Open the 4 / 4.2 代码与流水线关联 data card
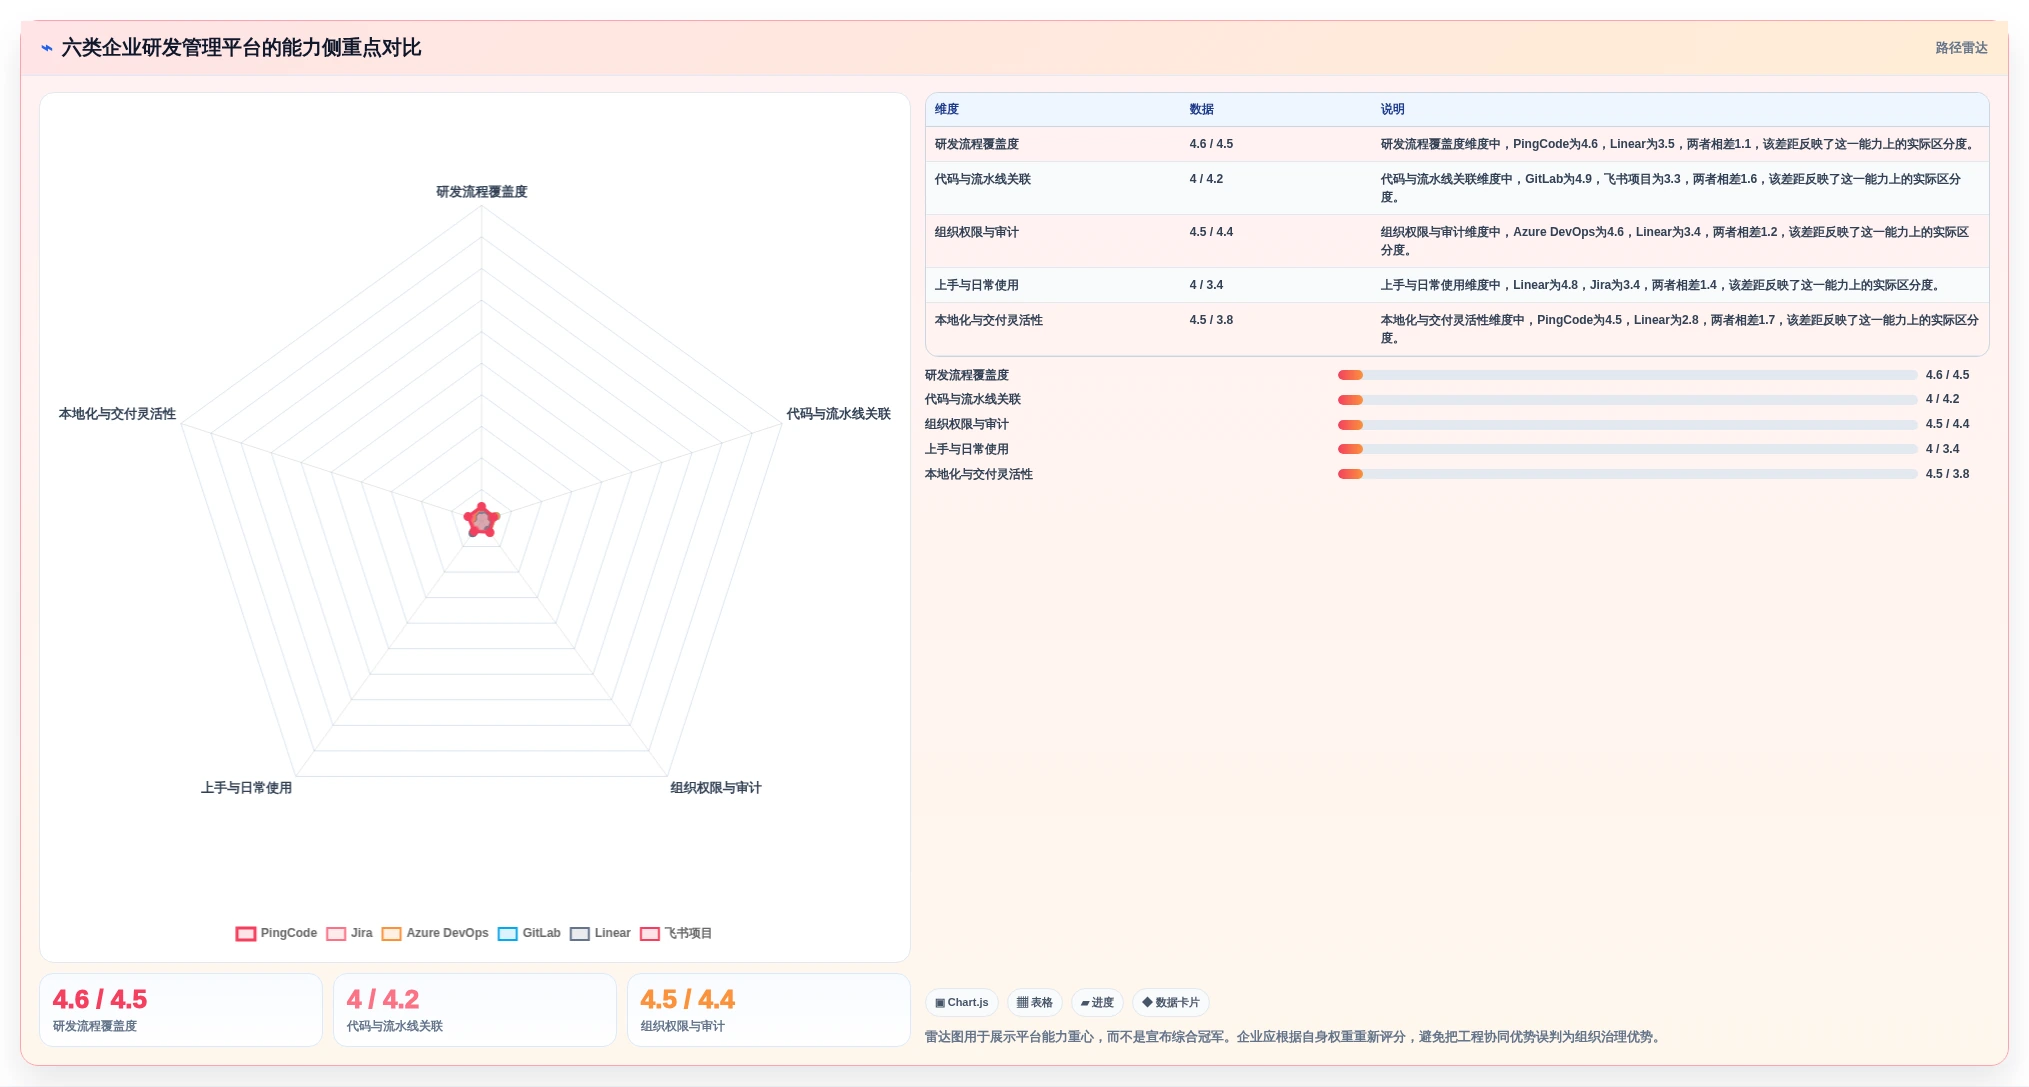 pos(475,1010)
